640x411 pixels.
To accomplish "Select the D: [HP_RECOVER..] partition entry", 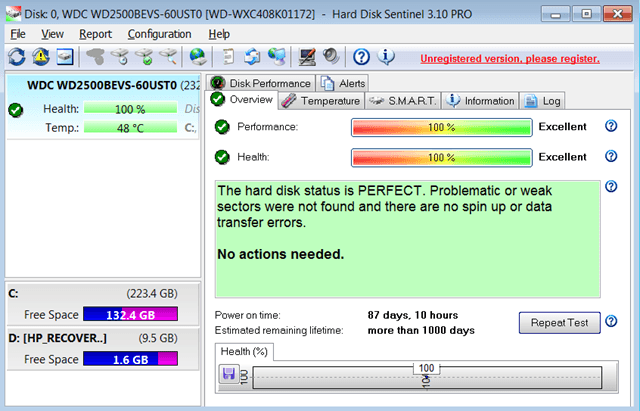I will click(103, 349).
